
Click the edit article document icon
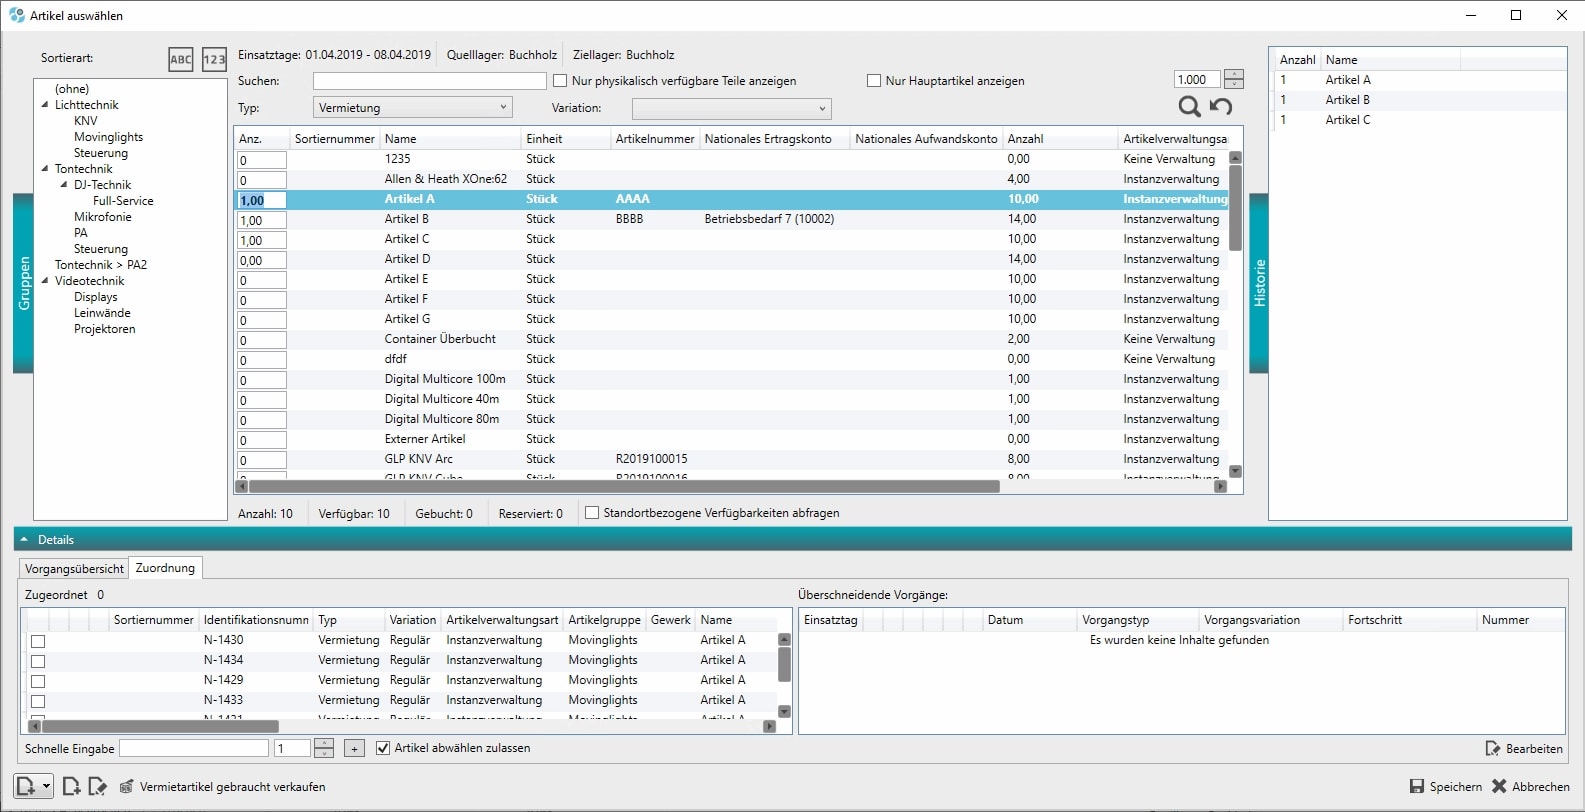(97, 787)
